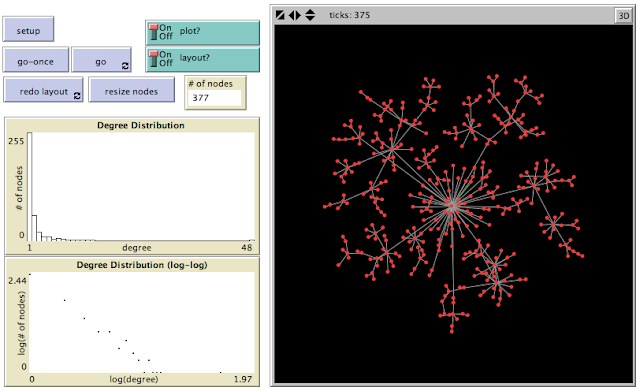Click the central hub node in network

[x=451, y=207]
